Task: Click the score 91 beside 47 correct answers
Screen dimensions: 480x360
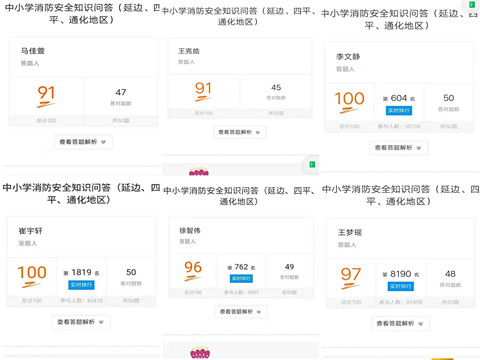Action: coord(46,93)
